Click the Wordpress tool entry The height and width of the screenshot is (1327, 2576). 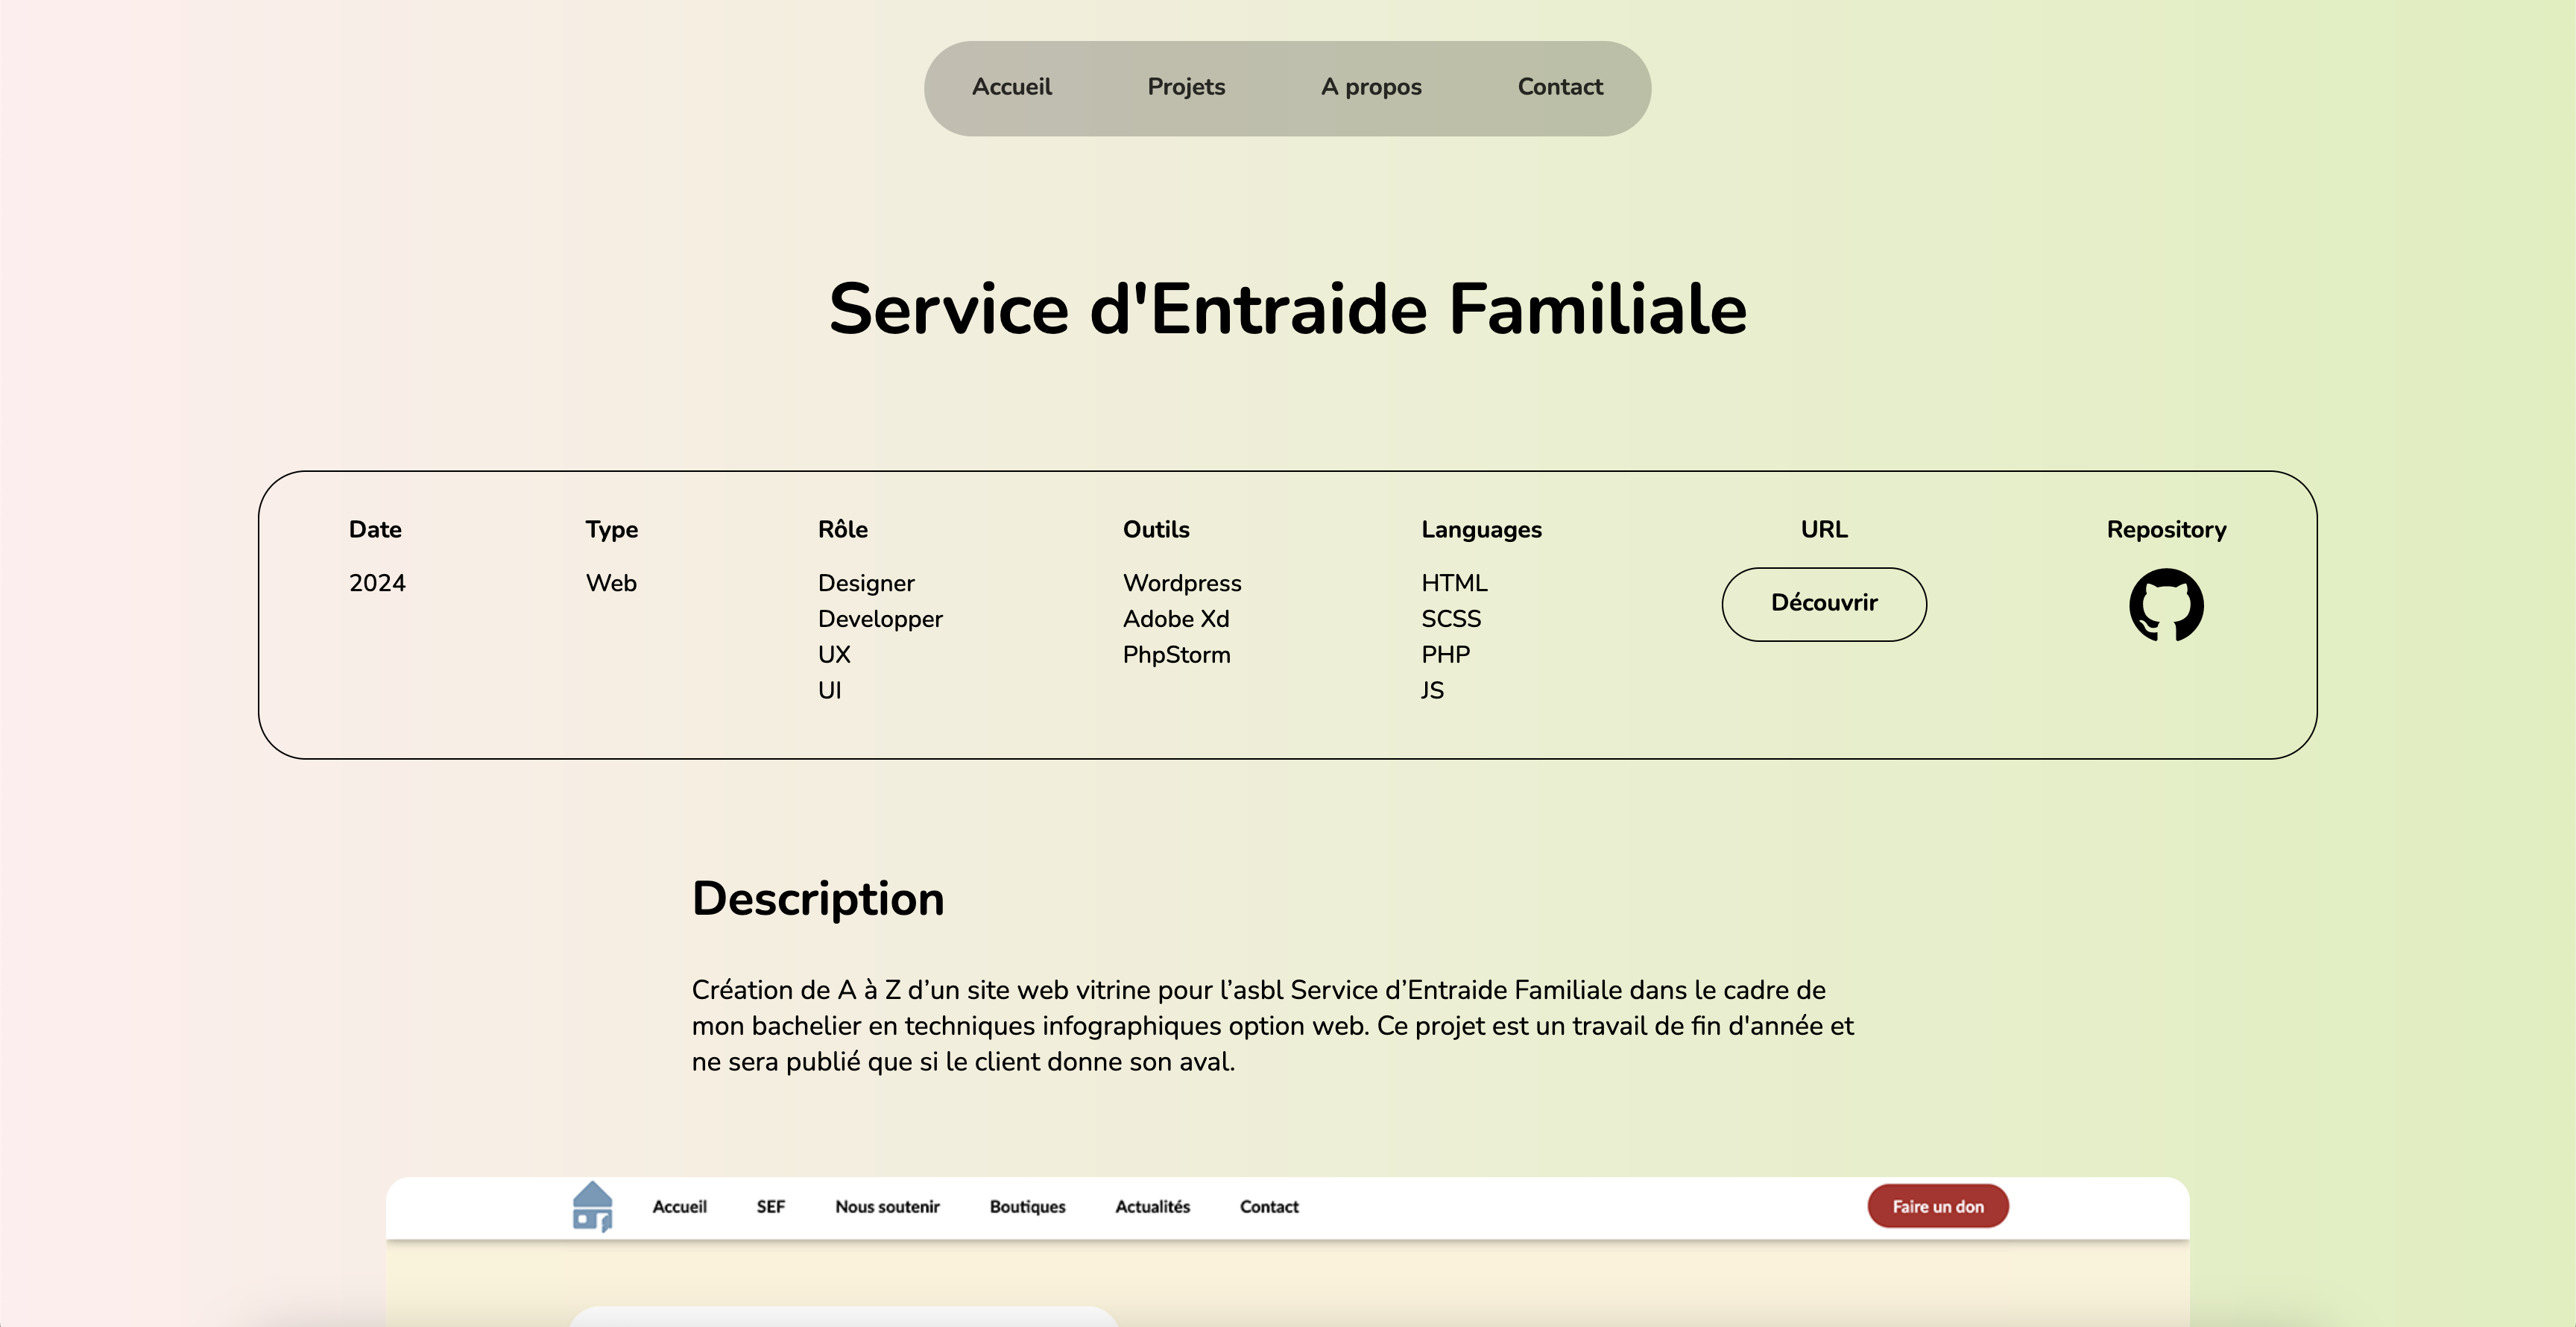pos(1182,583)
